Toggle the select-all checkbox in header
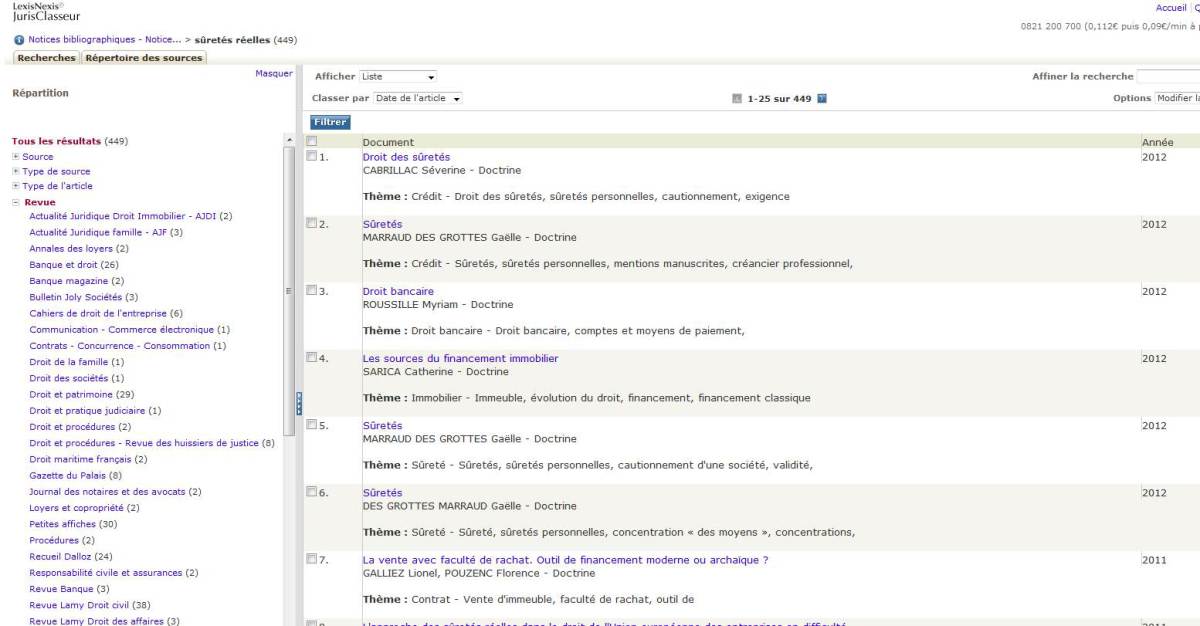Screen dimensions: 1200x626 tap(312, 142)
